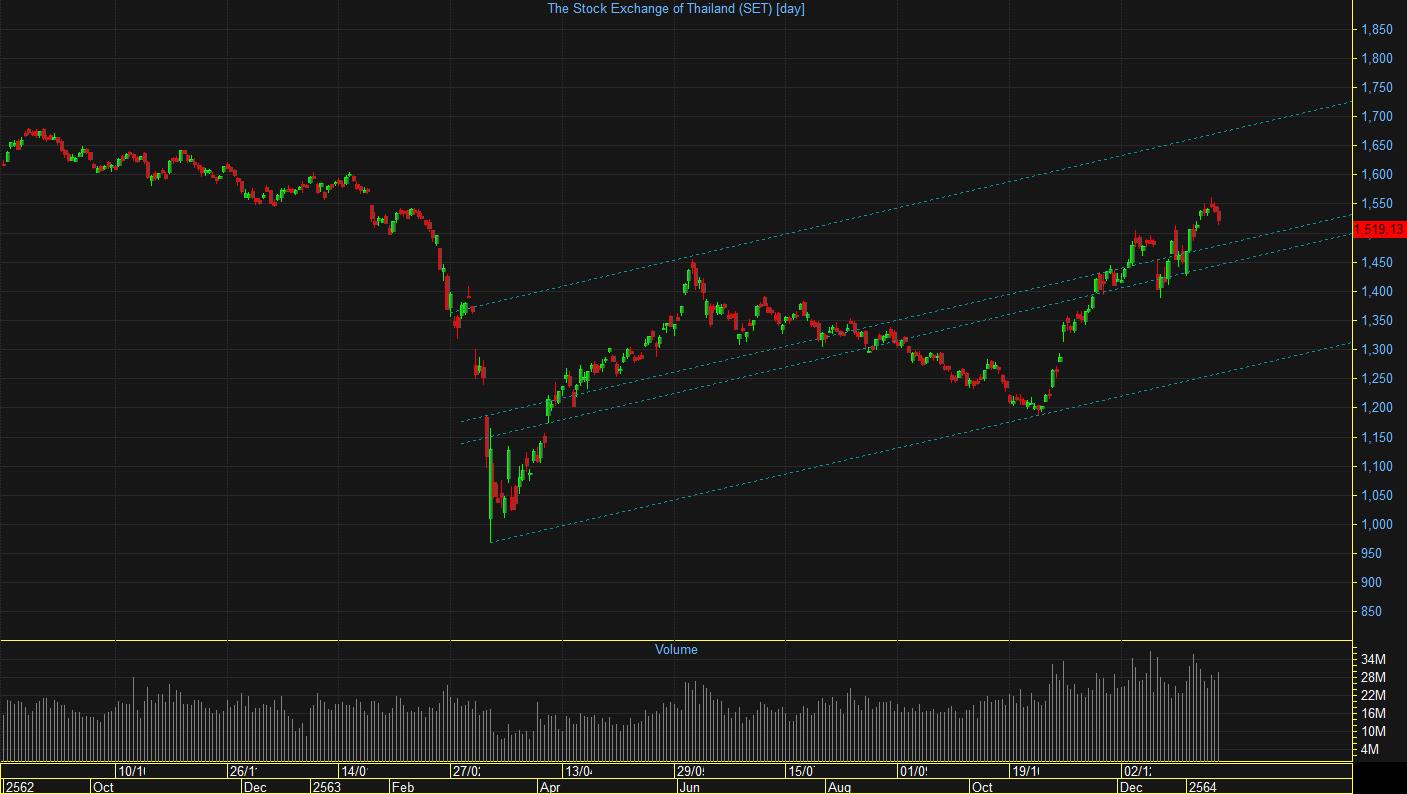The height and width of the screenshot is (794, 1407).
Task: Click the date tick starting with 19/
Action: click(1025, 772)
